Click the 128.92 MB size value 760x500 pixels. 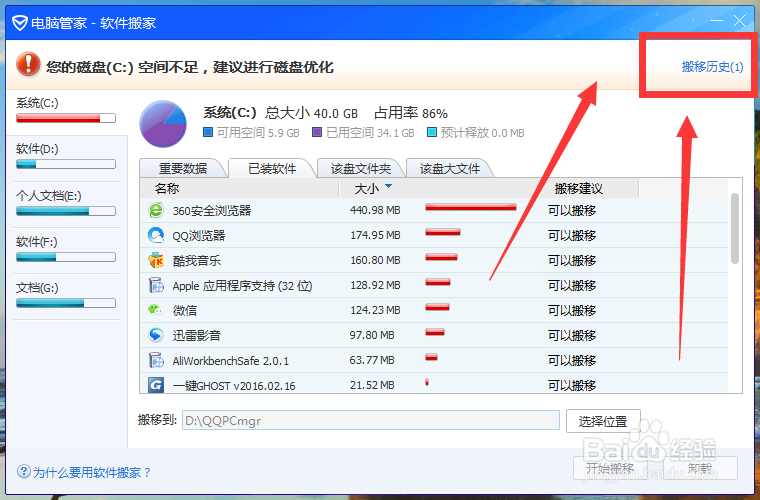[x=375, y=285]
